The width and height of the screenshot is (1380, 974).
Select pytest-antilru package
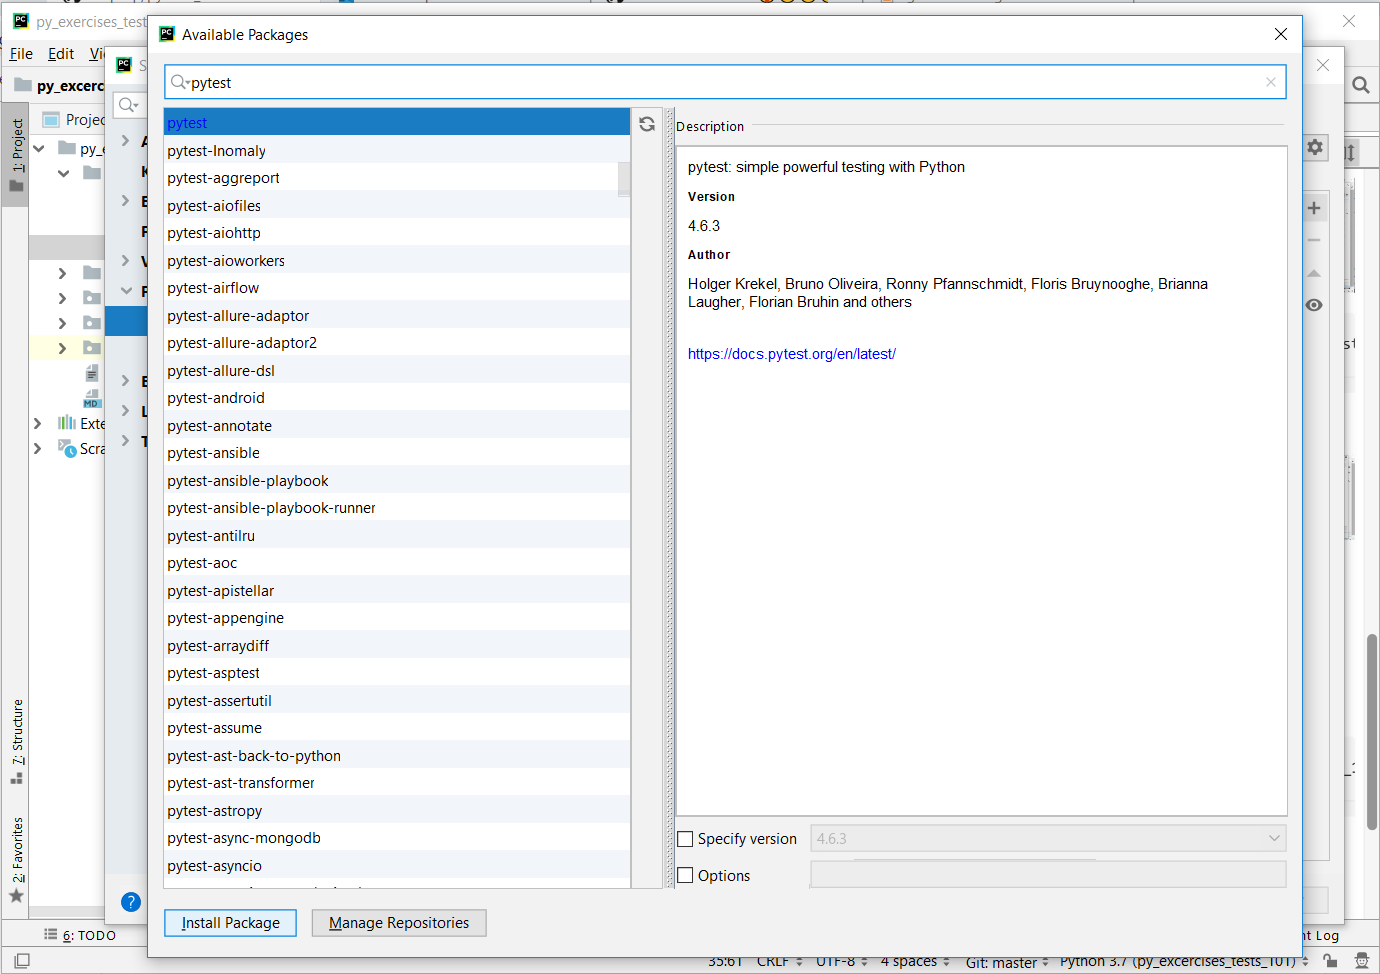397,535
